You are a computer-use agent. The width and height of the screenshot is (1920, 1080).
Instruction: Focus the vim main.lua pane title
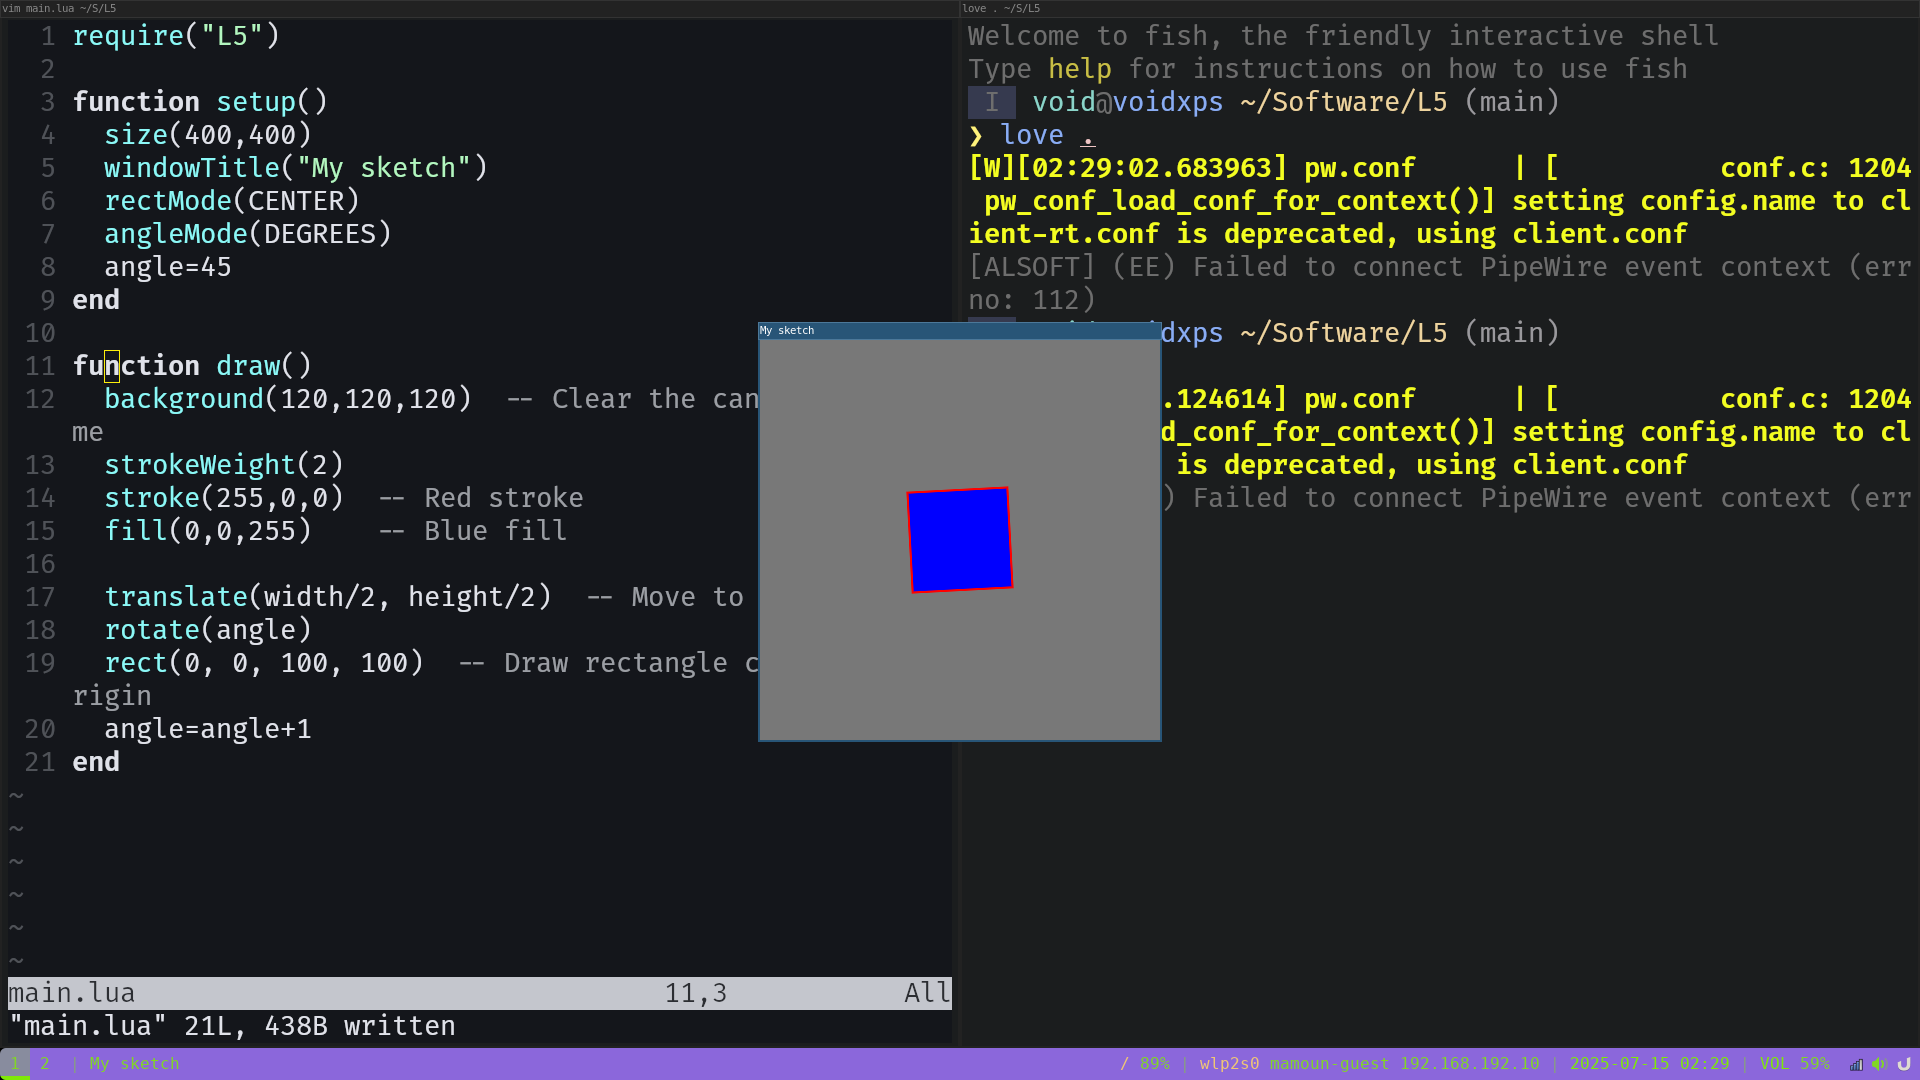point(60,8)
